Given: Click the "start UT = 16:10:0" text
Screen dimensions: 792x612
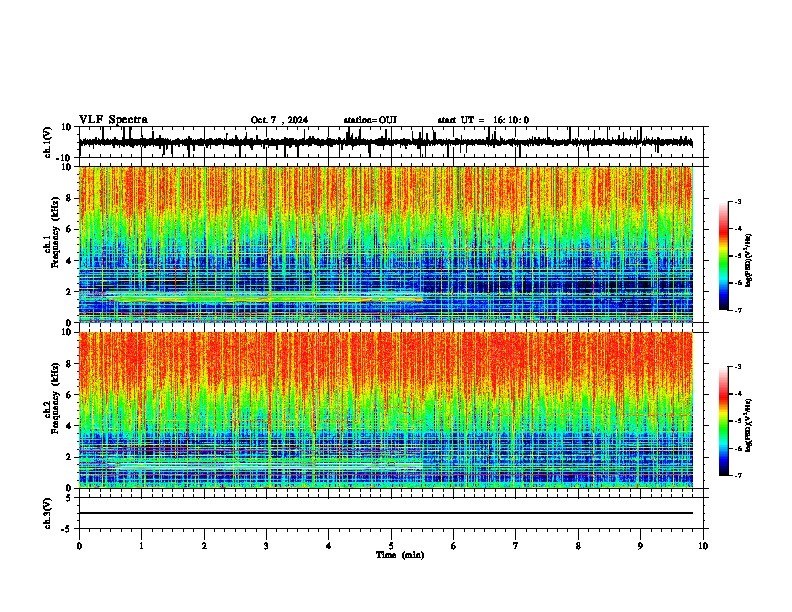Looking at the screenshot, I should click(x=483, y=120).
